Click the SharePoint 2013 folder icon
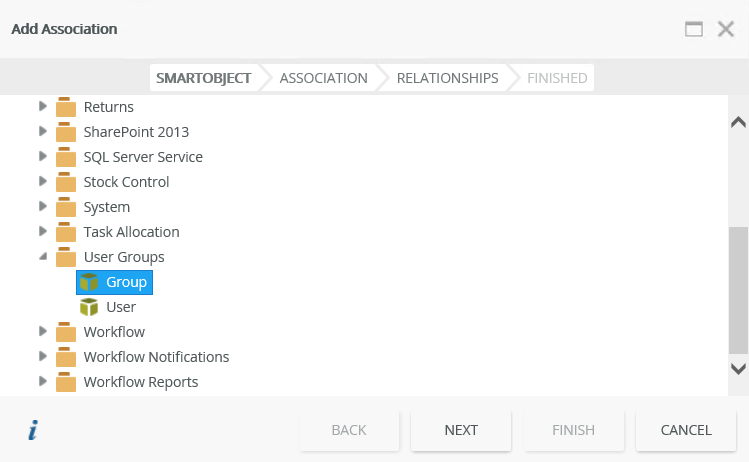This screenshot has width=749, height=462. 66,132
